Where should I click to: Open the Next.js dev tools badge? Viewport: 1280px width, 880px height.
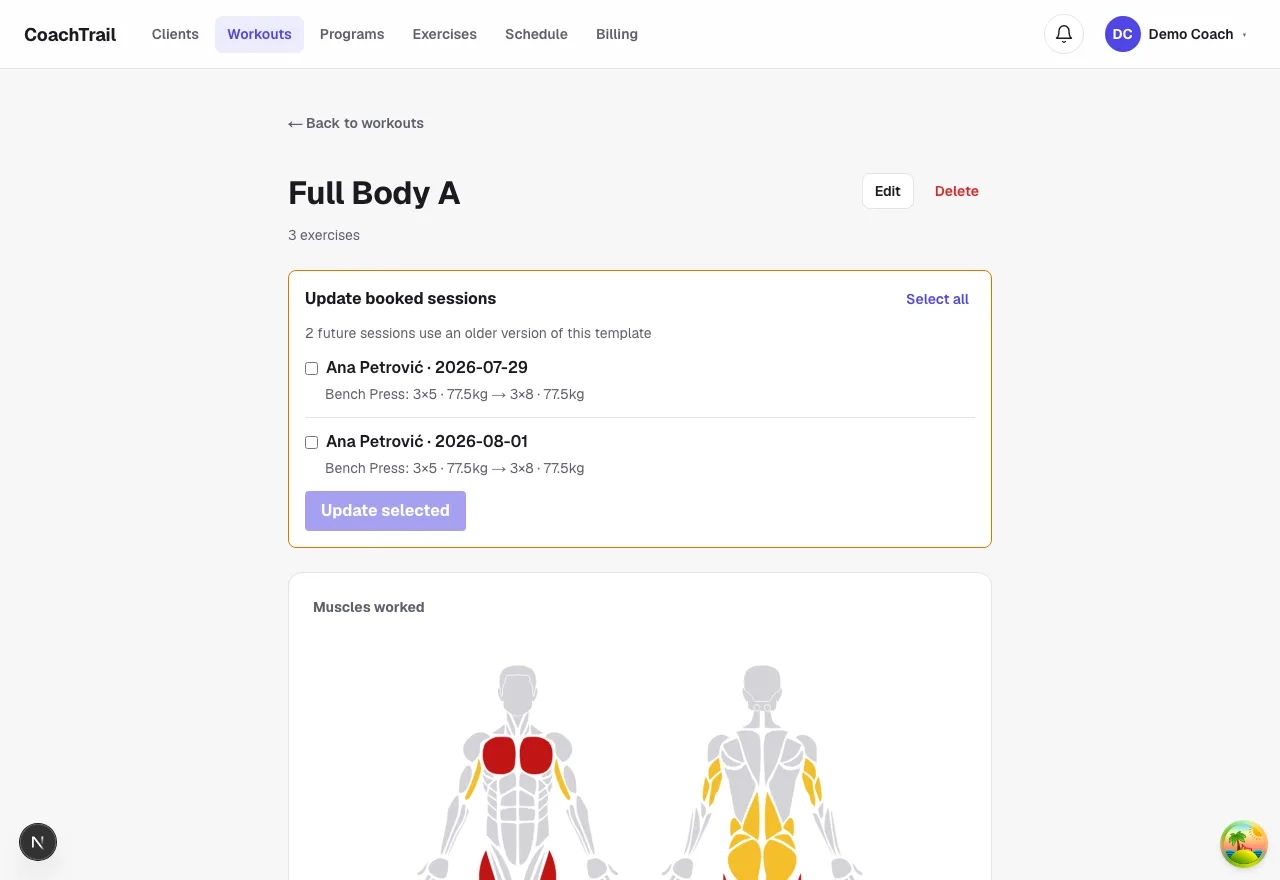coord(38,842)
